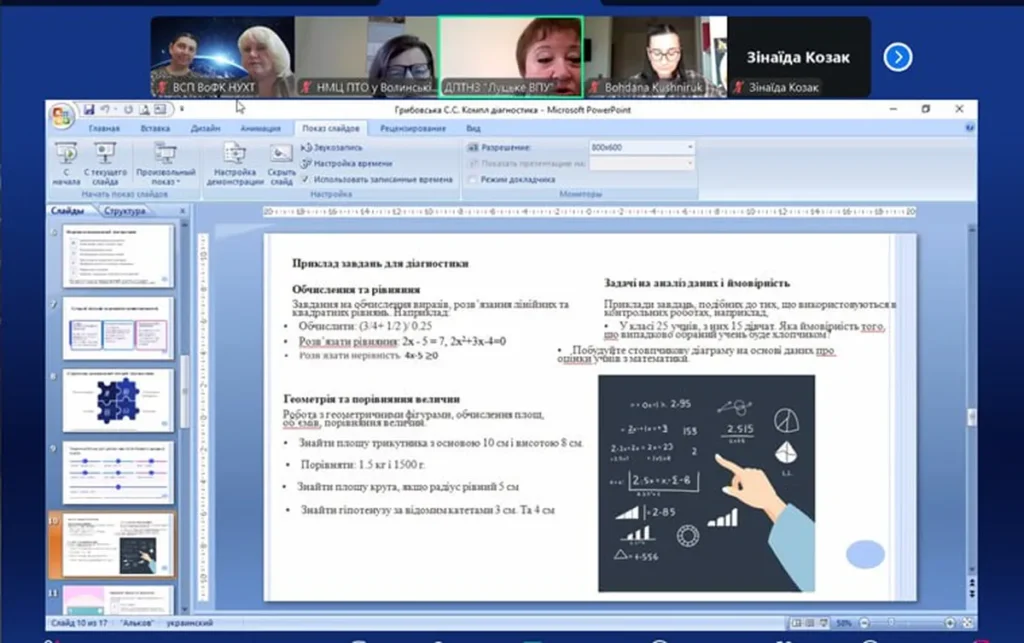Switch to Структура outline pane tab
The image size is (1024, 643).
click(124, 211)
